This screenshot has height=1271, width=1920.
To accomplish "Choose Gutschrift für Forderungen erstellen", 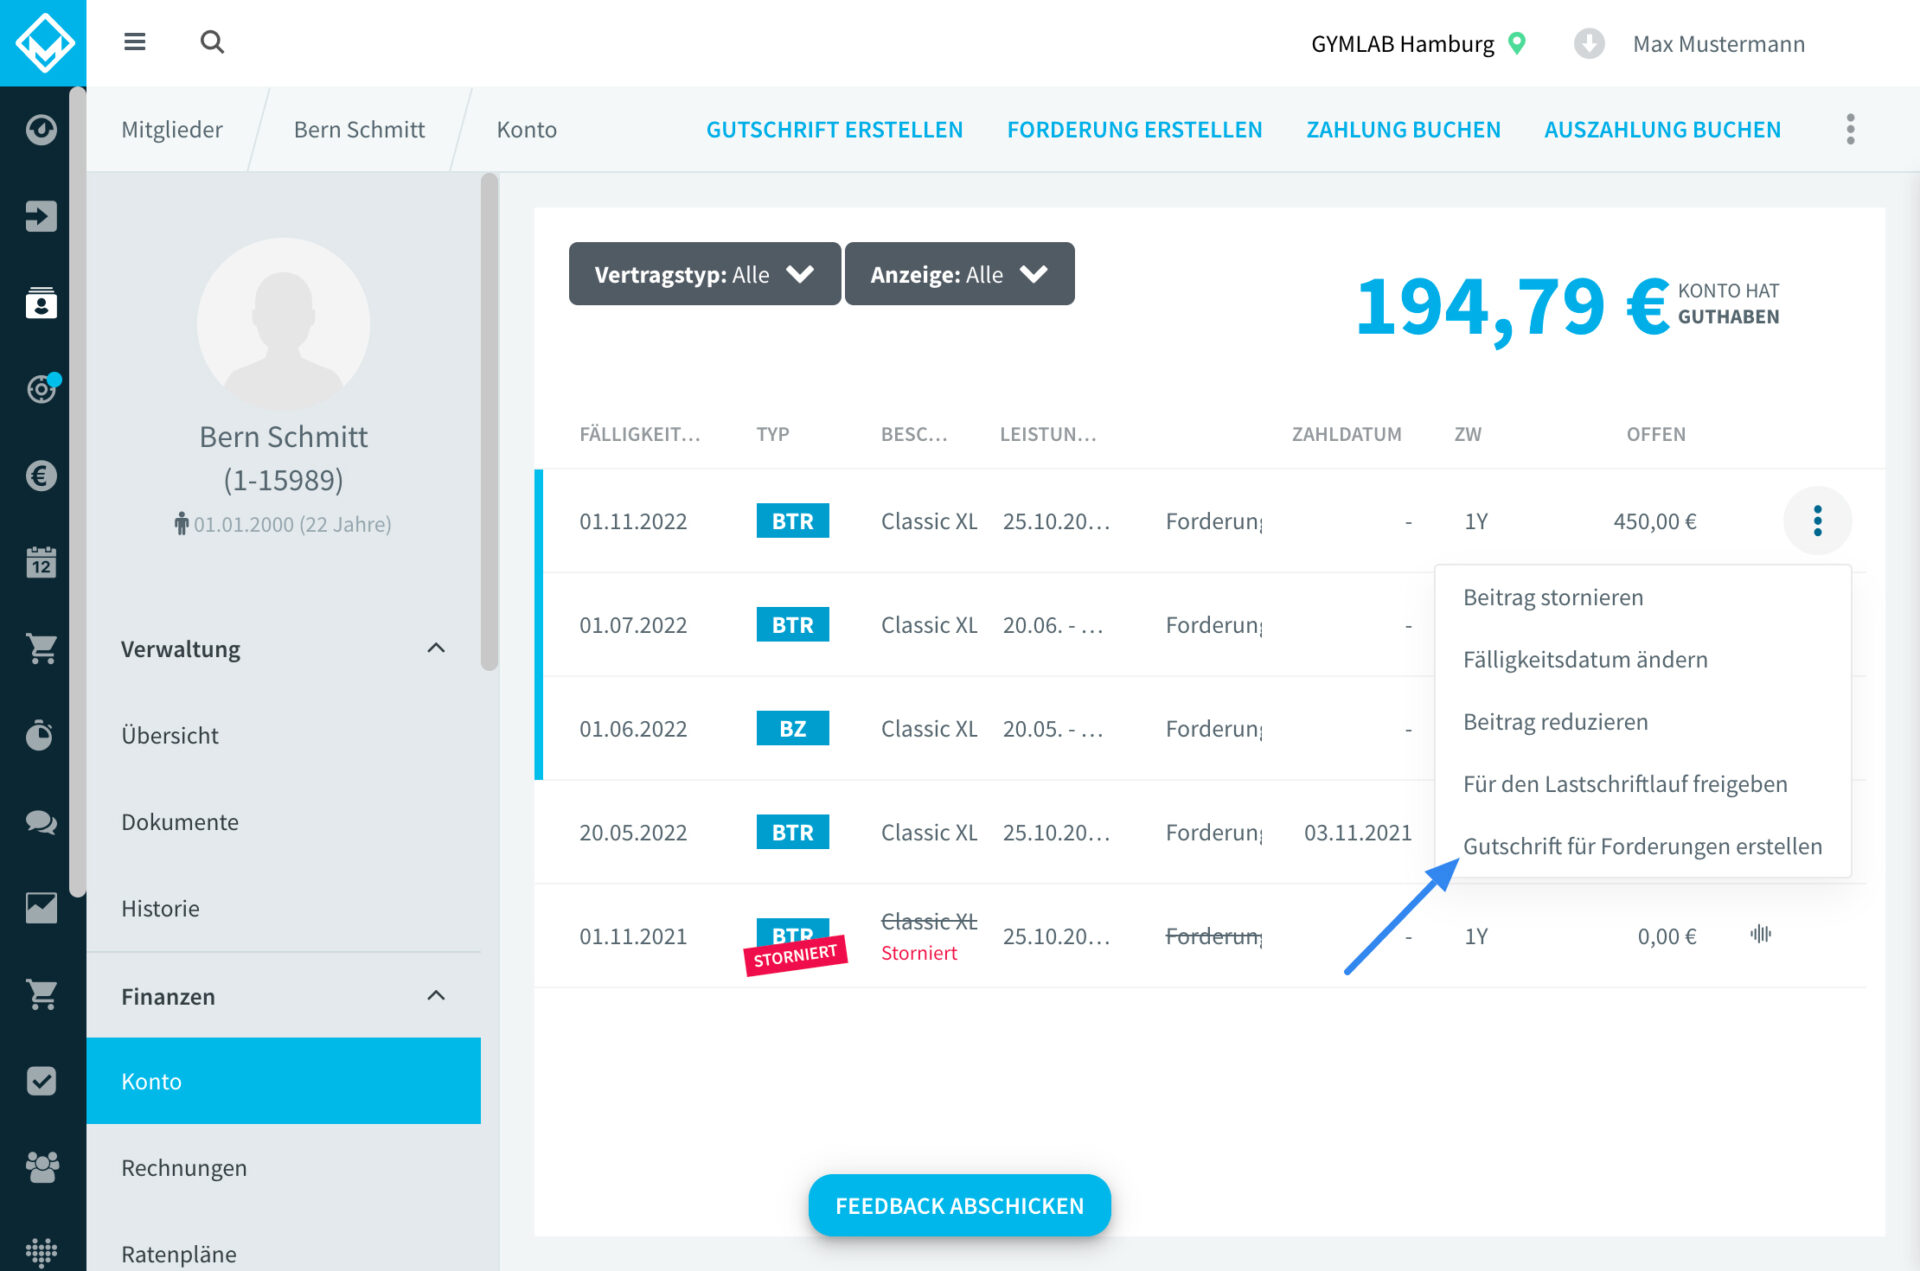I will [x=1642, y=846].
